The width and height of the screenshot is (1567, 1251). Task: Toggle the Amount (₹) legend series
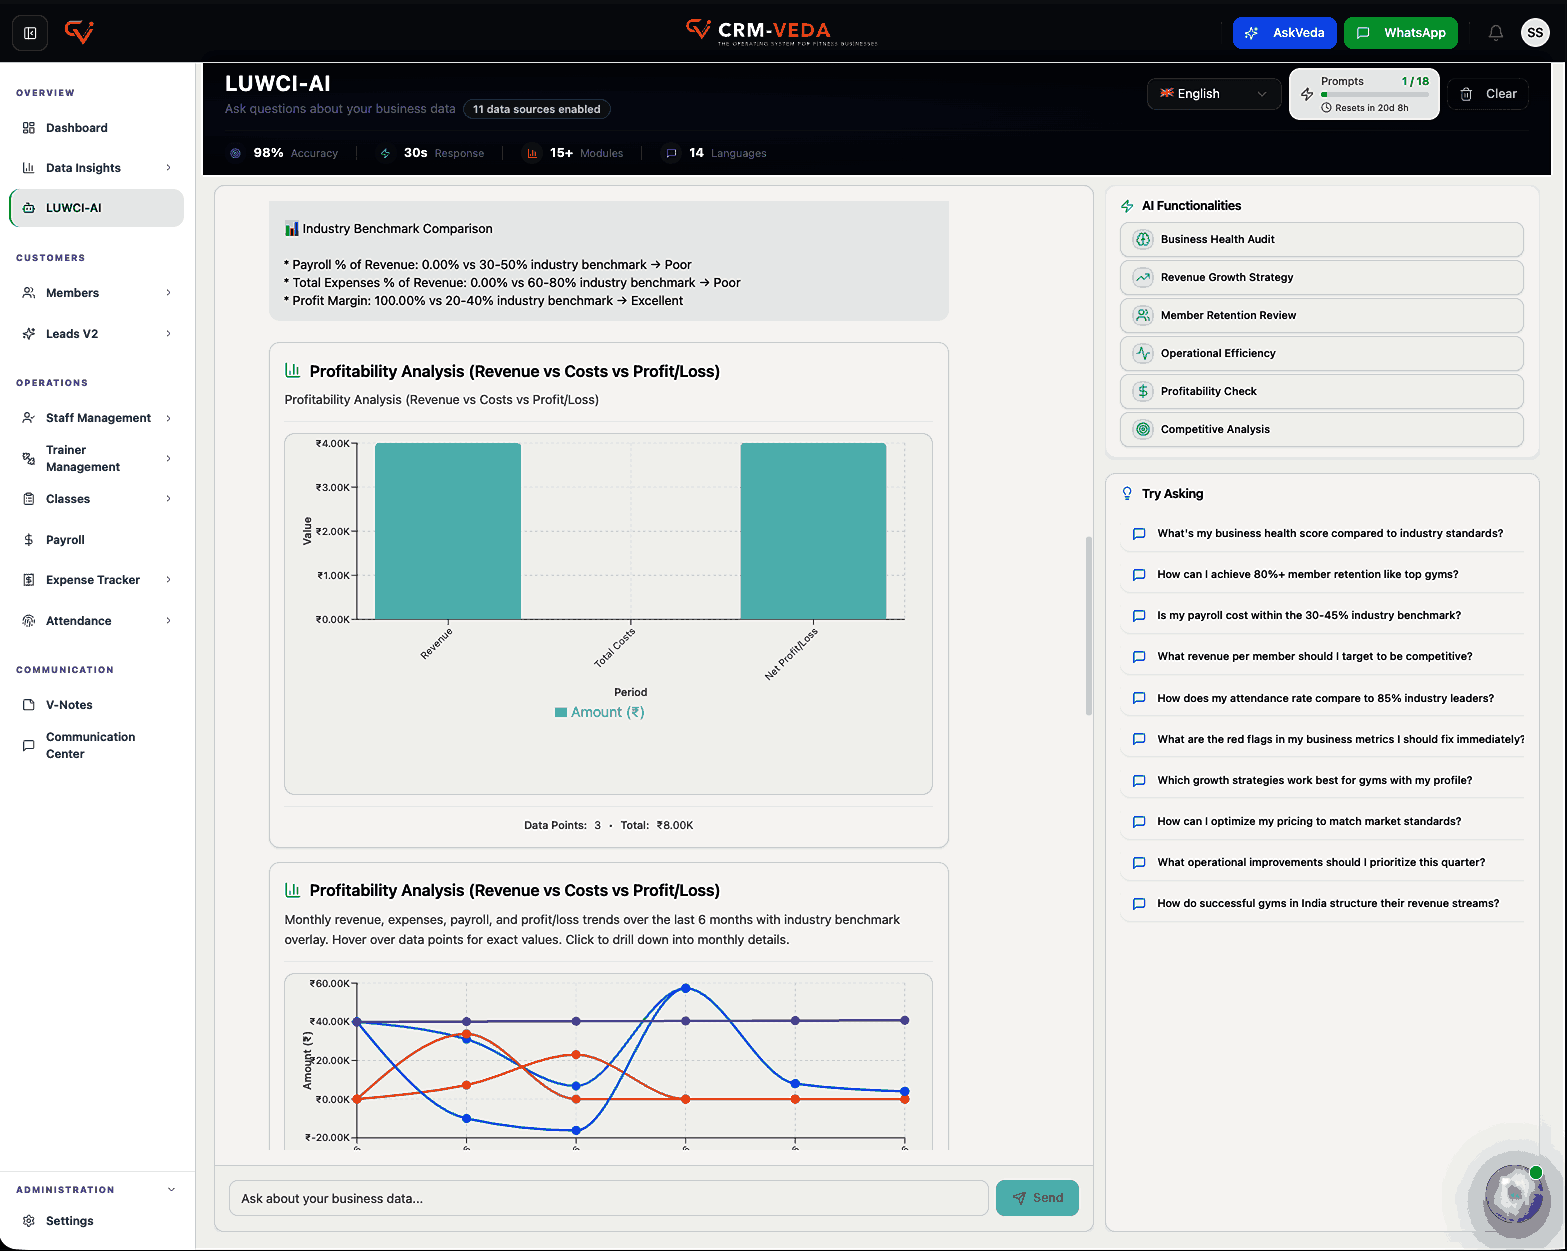point(600,712)
